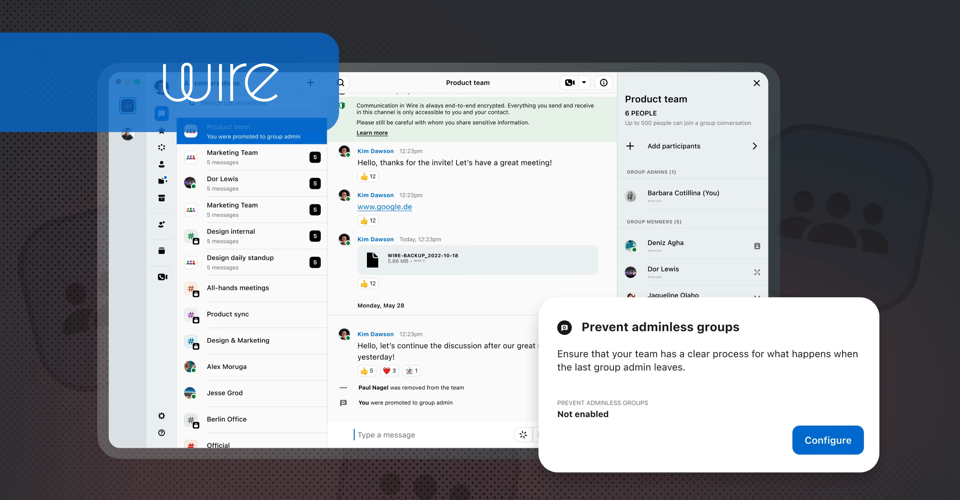This screenshot has width=960, height=500.
Task: Click your profile avatar in left rail
Action: [127, 134]
